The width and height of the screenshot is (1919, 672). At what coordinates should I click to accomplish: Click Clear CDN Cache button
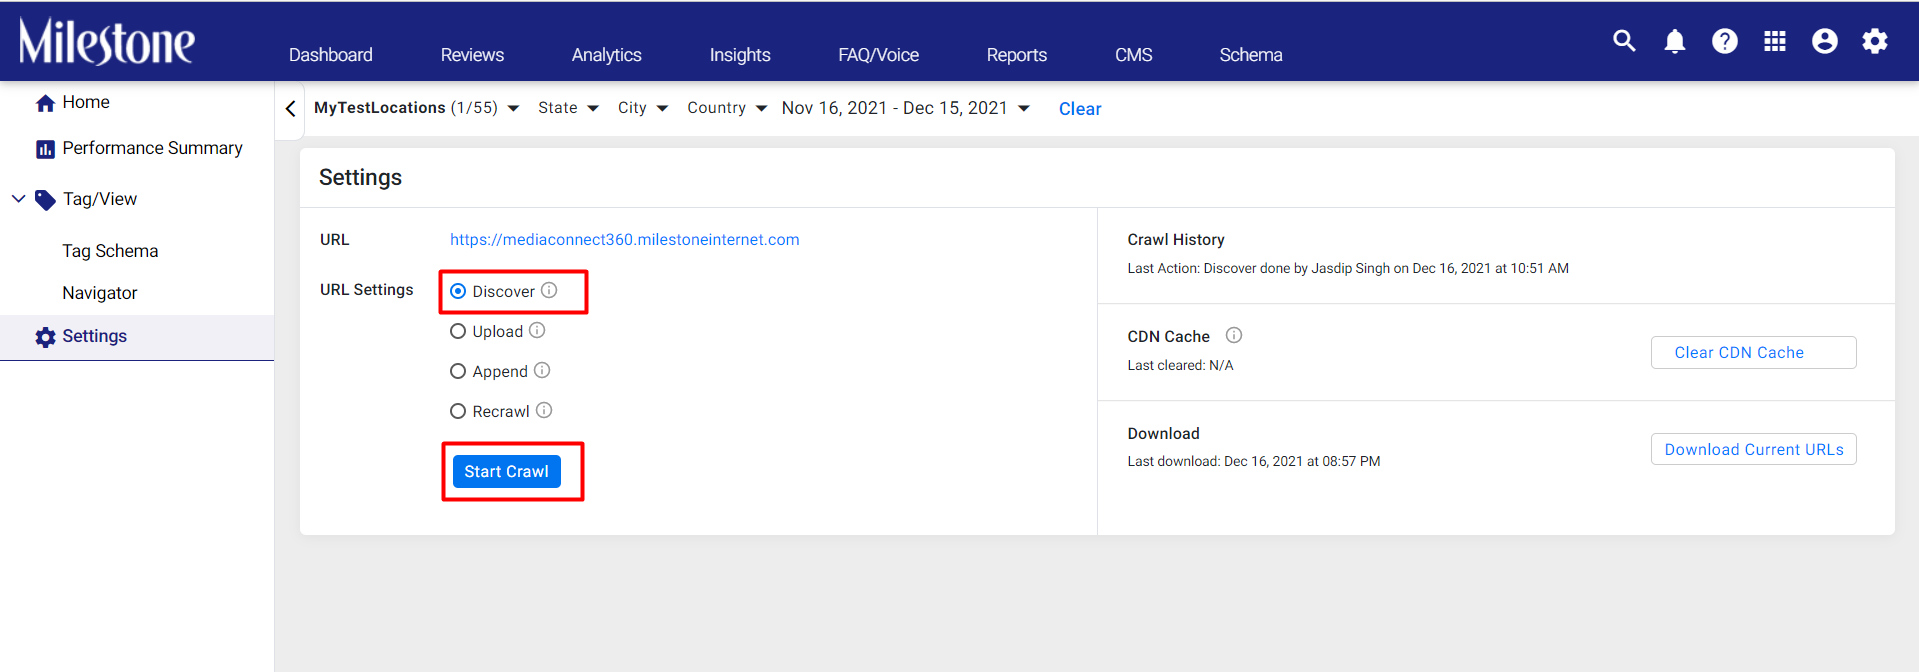1753,352
